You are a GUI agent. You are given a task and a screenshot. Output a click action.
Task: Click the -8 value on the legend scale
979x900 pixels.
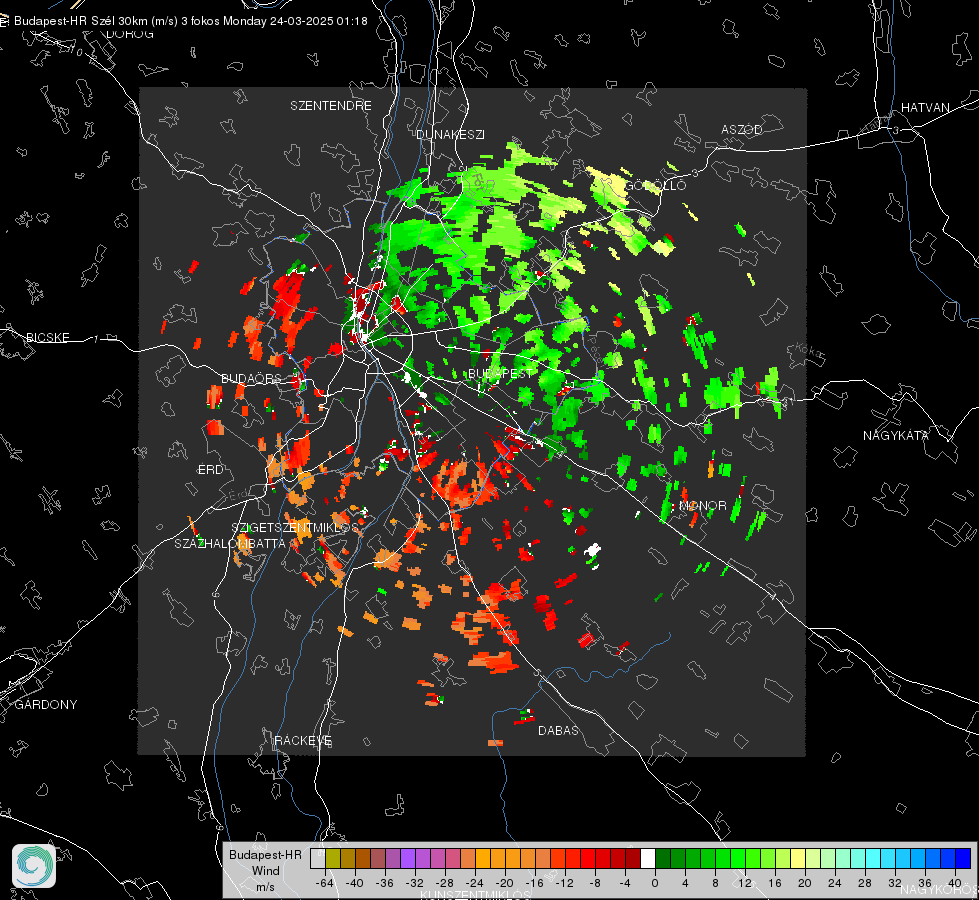(594, 883)
